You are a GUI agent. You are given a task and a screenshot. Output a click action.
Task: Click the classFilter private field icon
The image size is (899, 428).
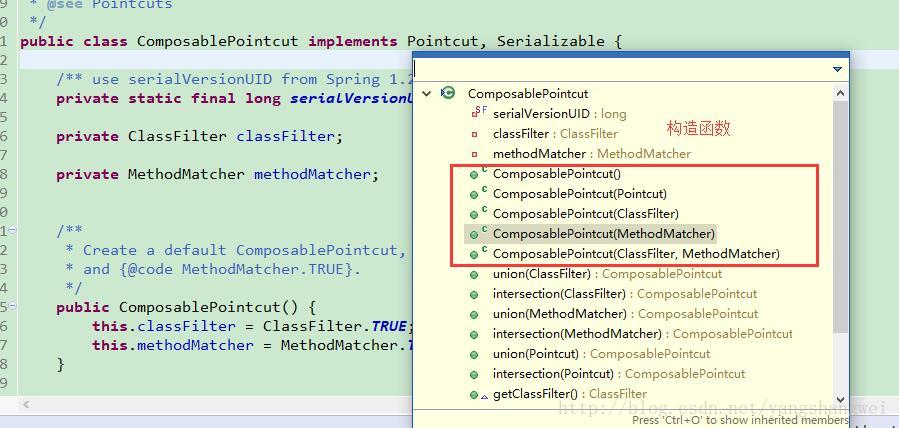(475, 133)
